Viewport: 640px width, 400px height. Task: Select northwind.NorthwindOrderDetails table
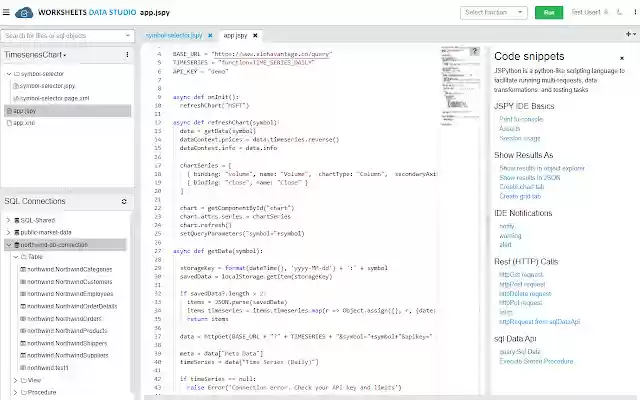(69, 307)
